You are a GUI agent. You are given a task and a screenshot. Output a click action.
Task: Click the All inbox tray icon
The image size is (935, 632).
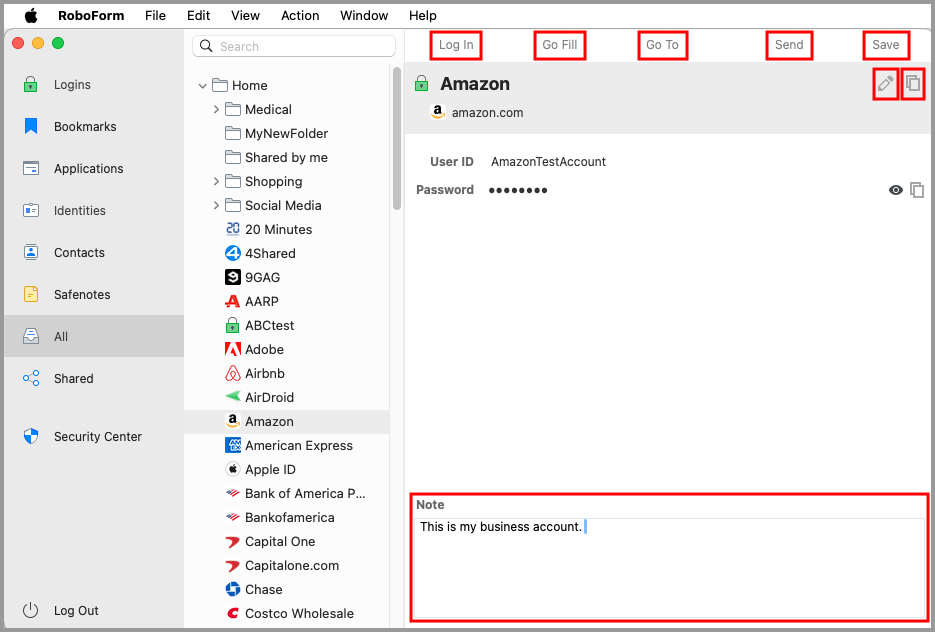coord(30,336)
